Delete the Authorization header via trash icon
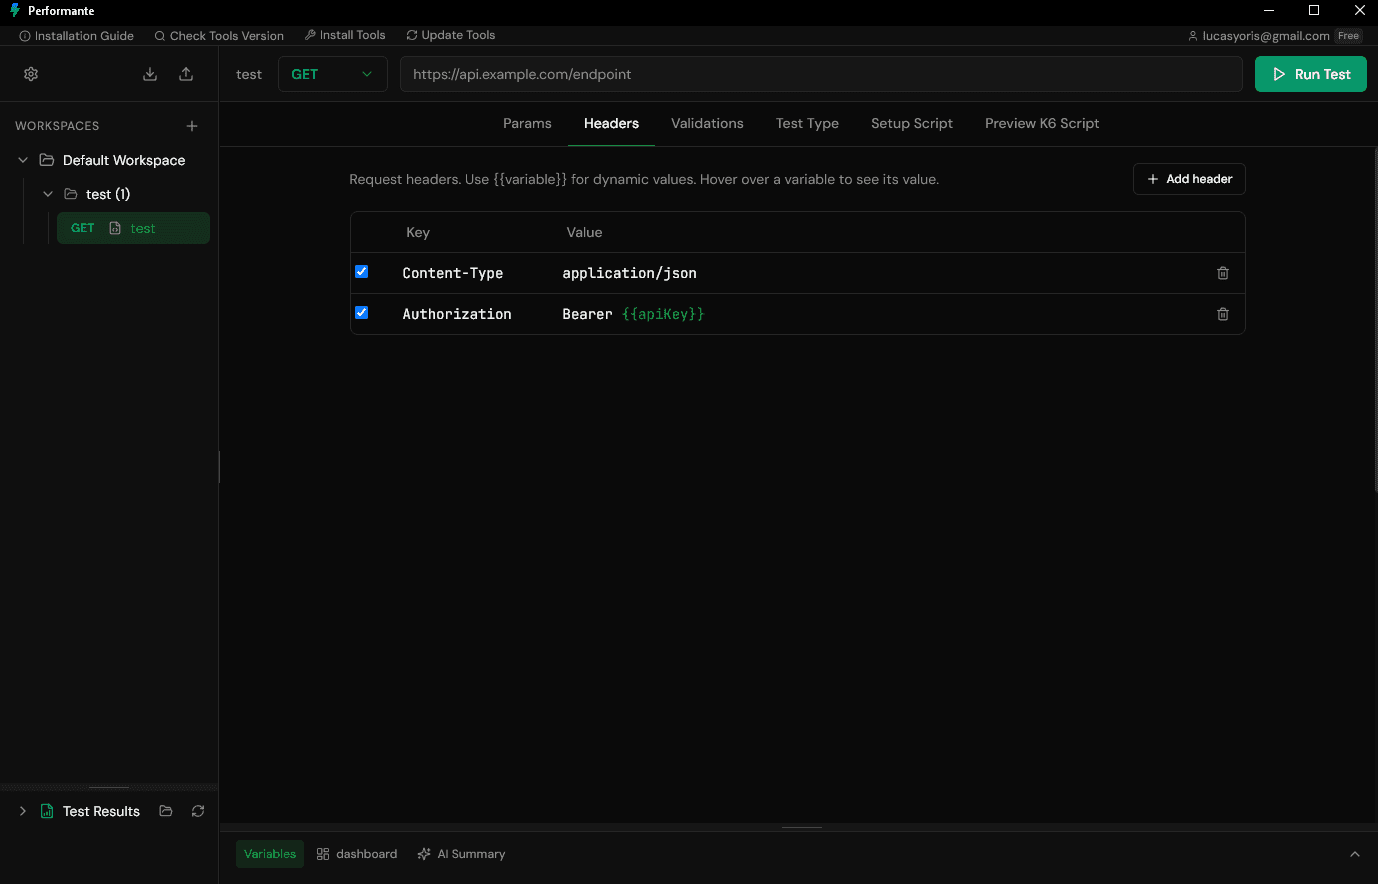1378x884 pixels. click(x=1222, y=314)
